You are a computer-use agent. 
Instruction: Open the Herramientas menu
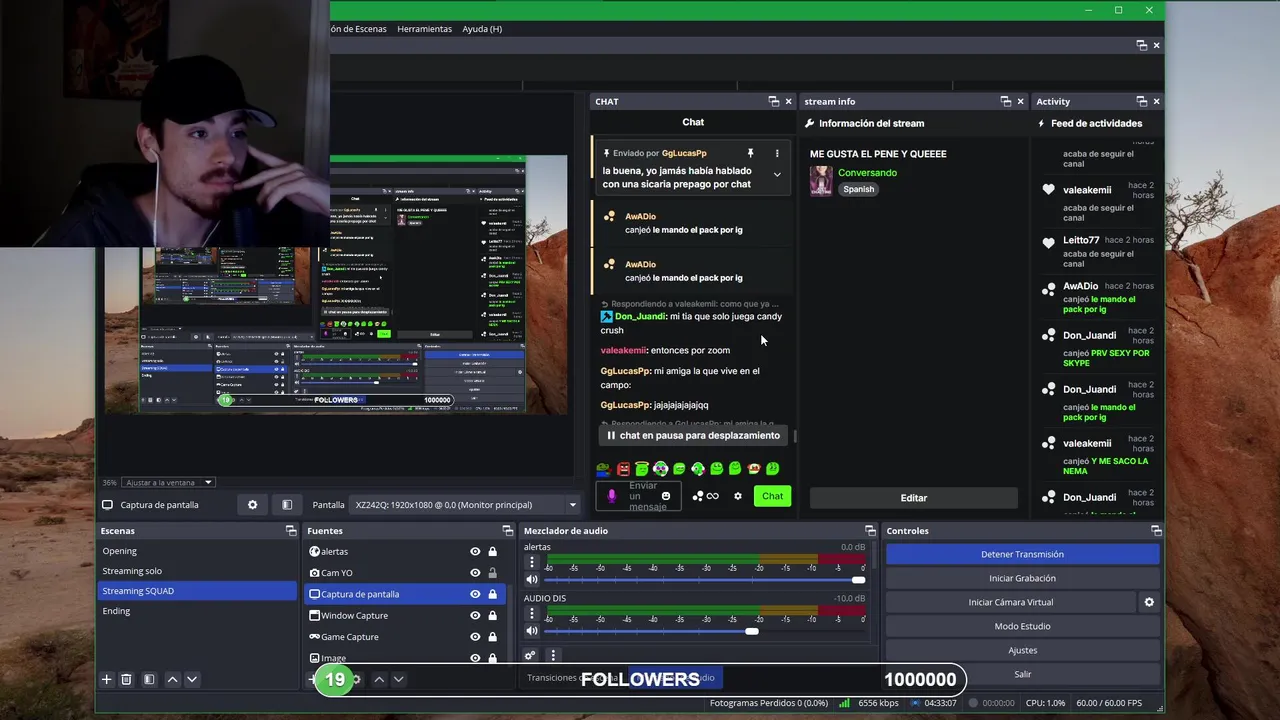pos(424,29)
